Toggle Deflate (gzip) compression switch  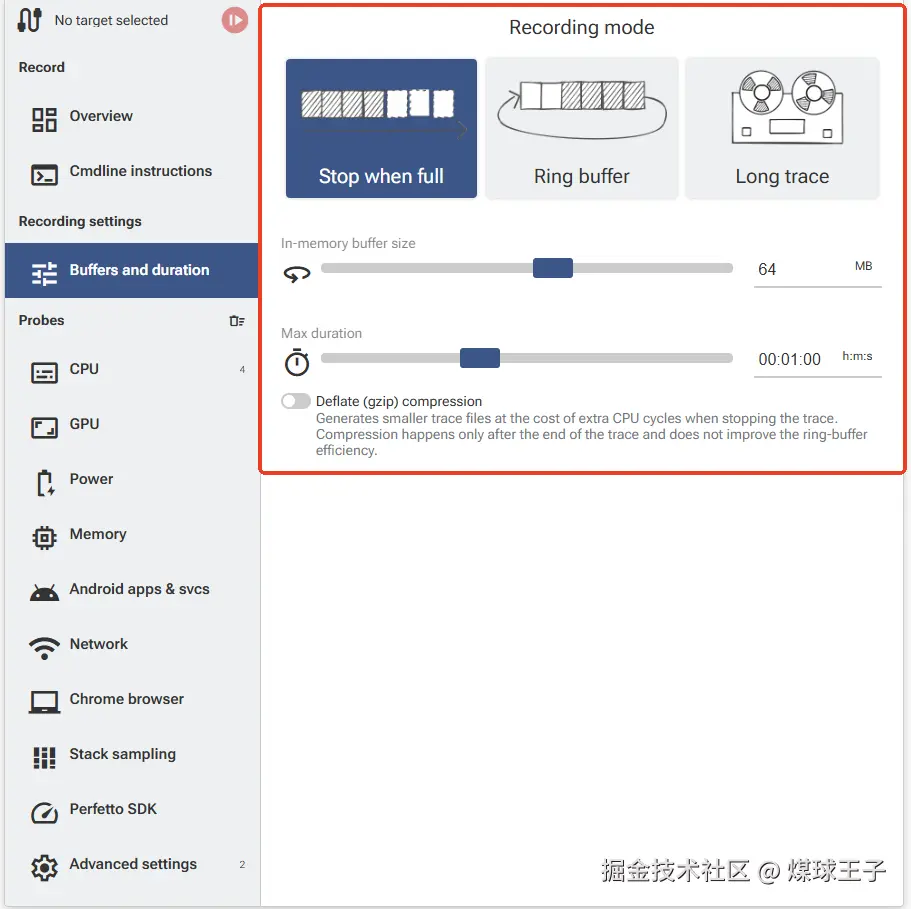pyautogui.click(x=296, y=401)
